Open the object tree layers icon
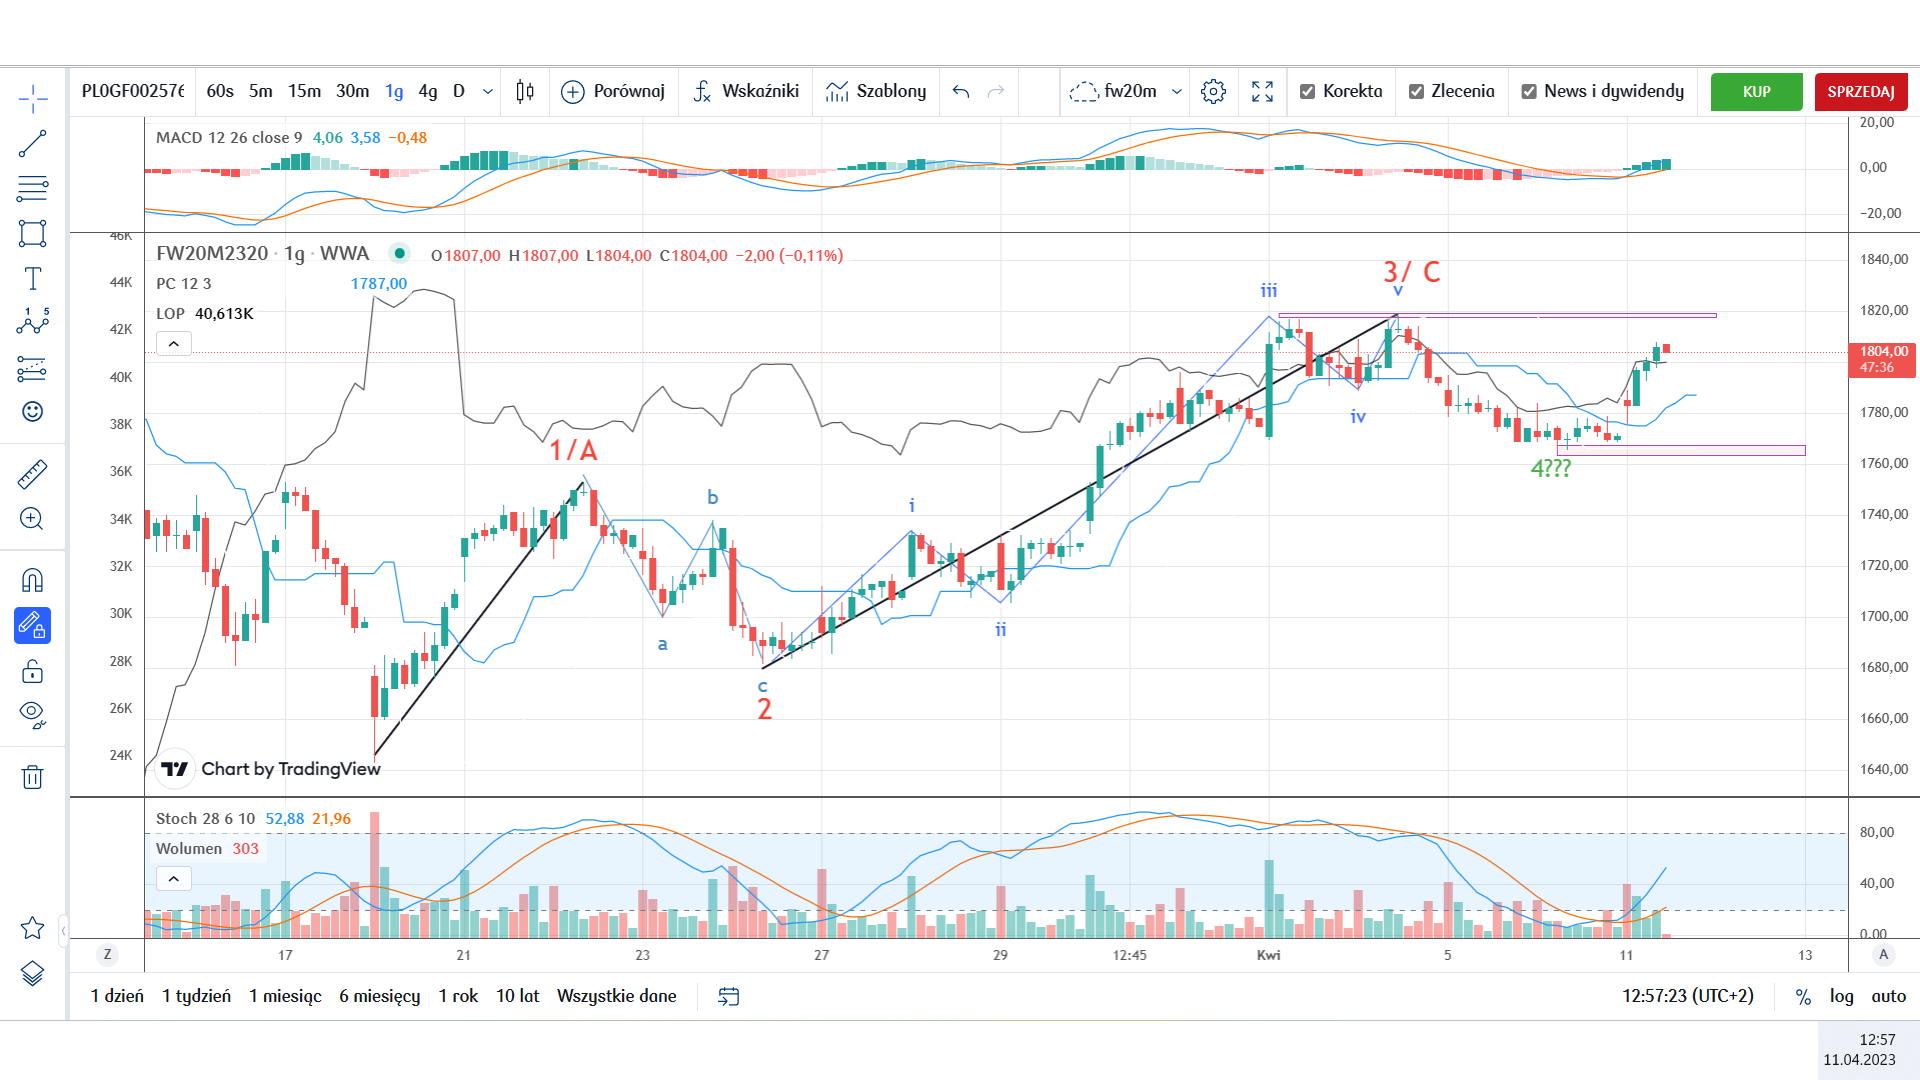Screen dimensions: 1920x1080 tap(32, 973)
